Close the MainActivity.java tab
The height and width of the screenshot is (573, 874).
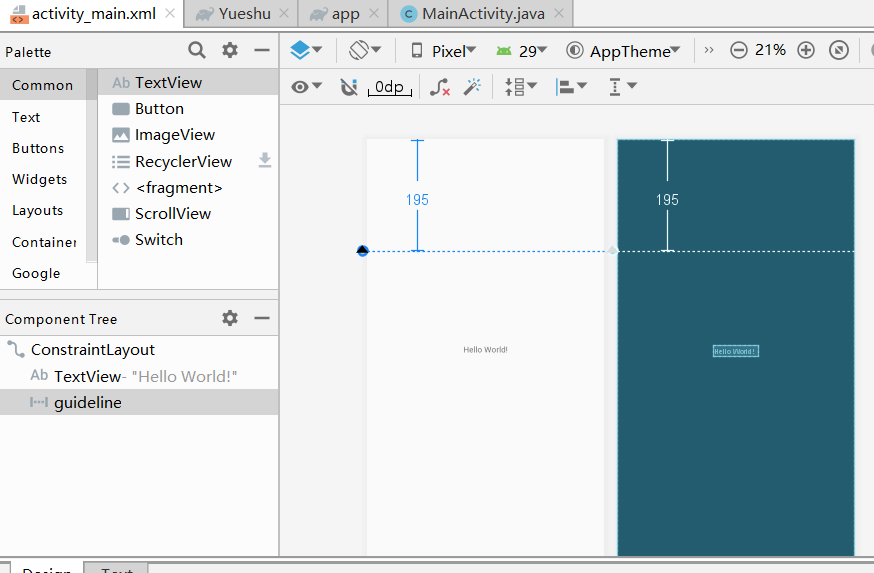(559, 13)
